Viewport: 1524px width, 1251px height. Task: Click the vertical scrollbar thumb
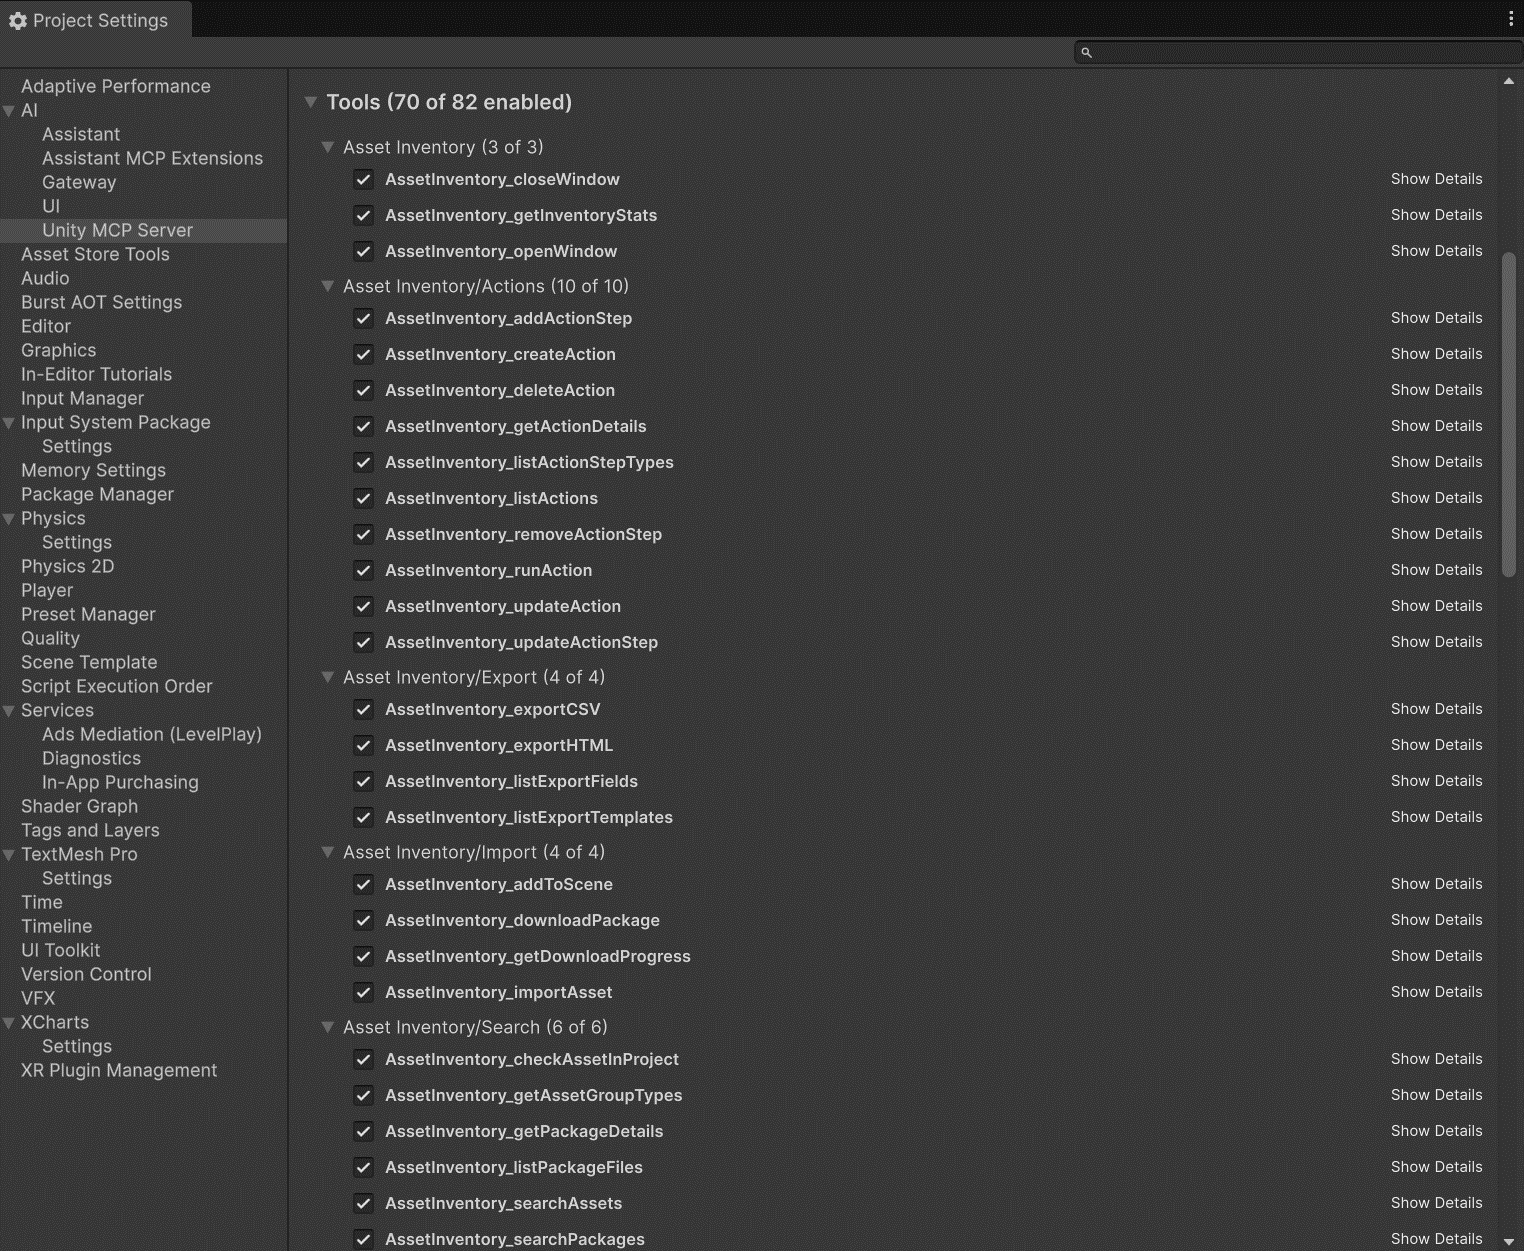tap(1509, 415)
